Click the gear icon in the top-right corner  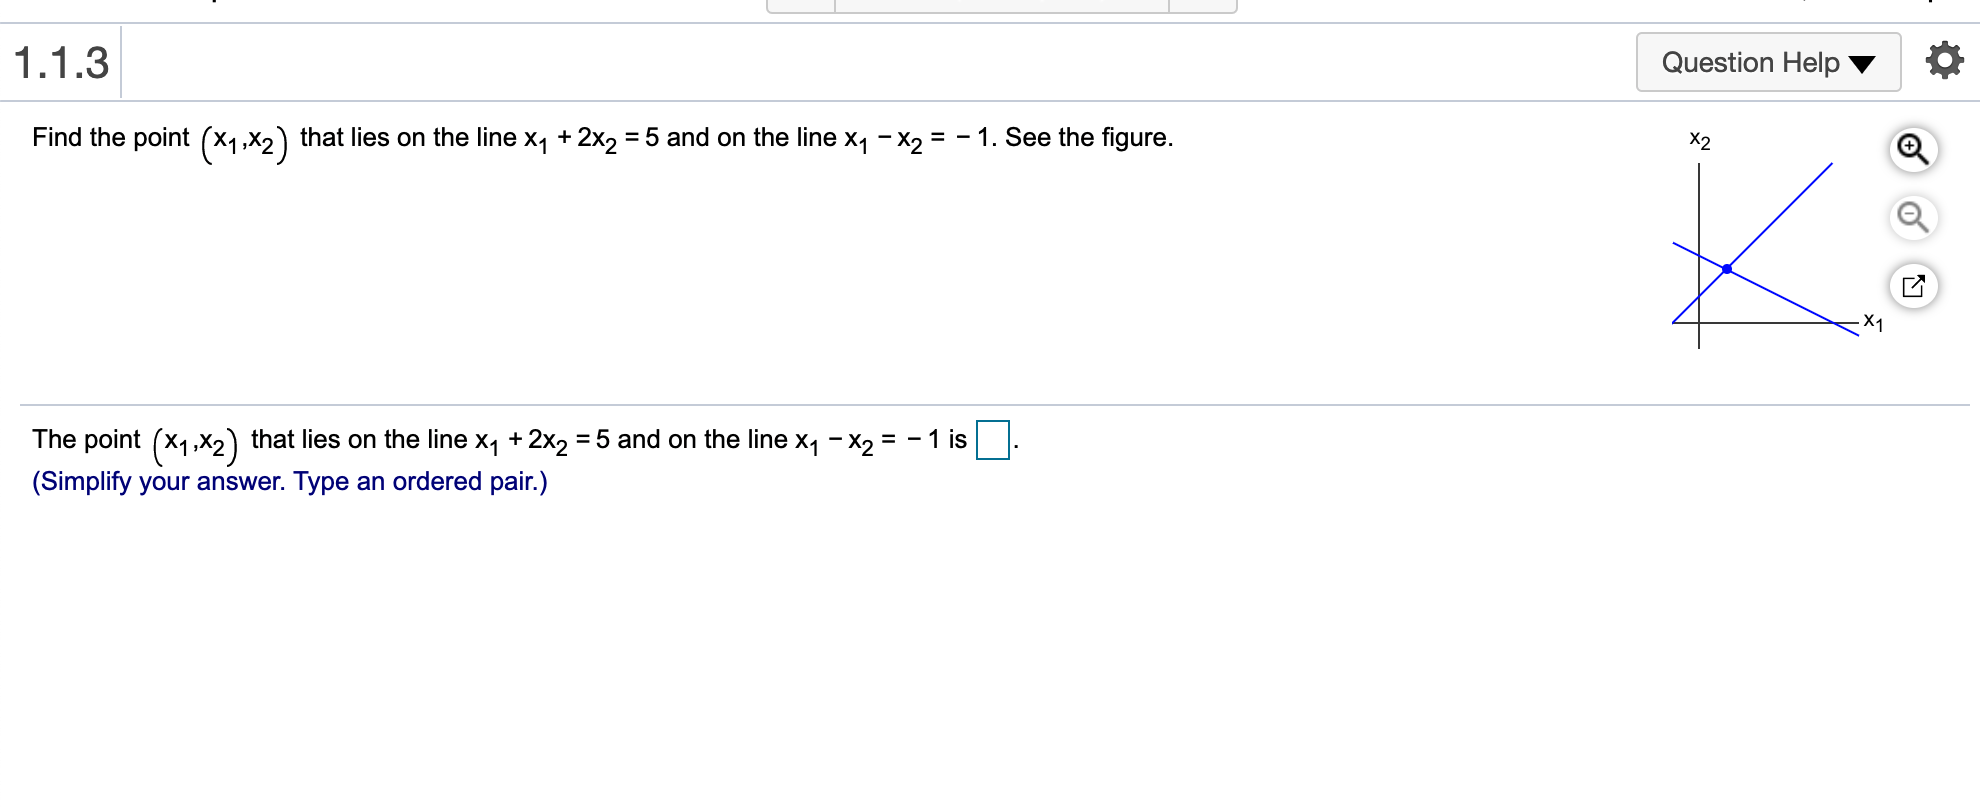[x=1944, y=60]
